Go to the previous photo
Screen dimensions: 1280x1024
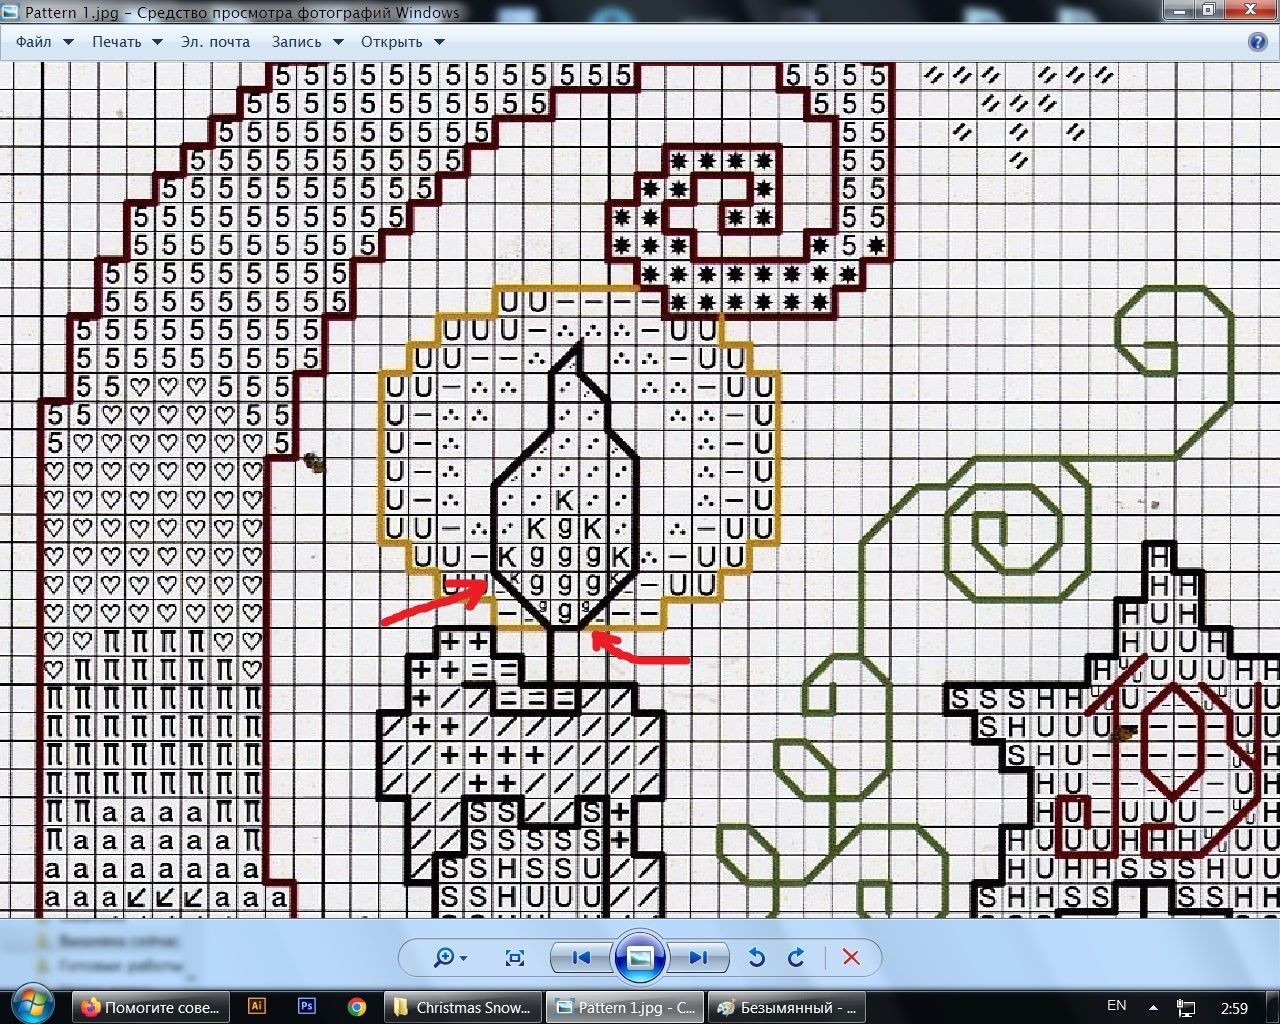pyautogui.click(x=581, y=958)
